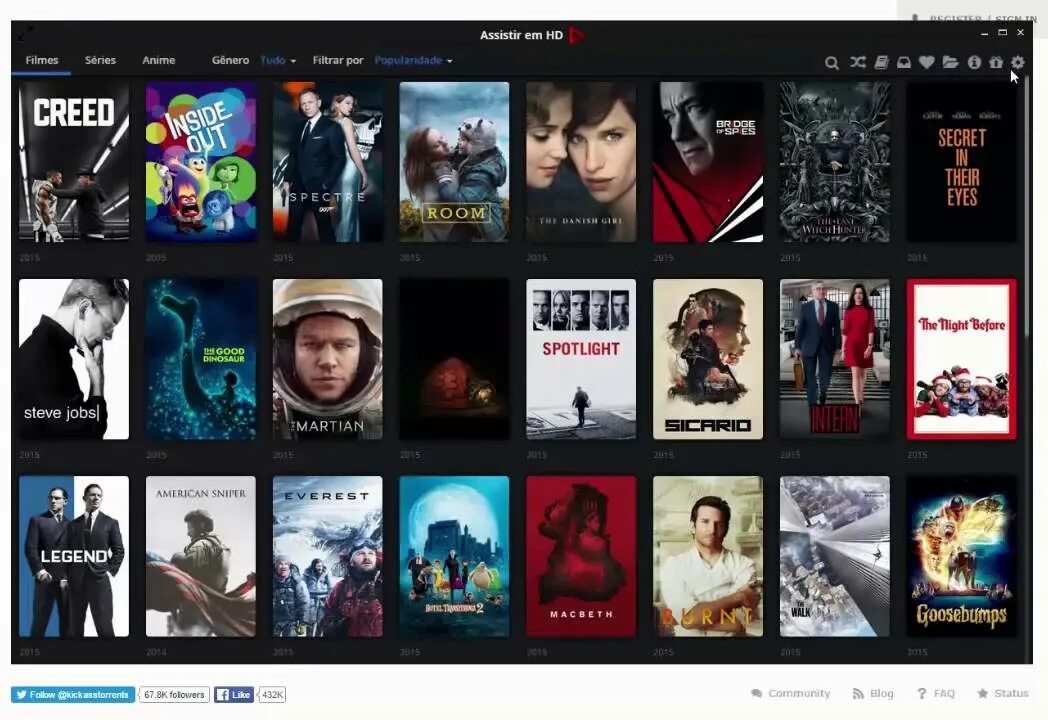The height and width of the screenshot is (720, 1048).
Task: Open the Legend poster
Action: [x=74, y=556]
